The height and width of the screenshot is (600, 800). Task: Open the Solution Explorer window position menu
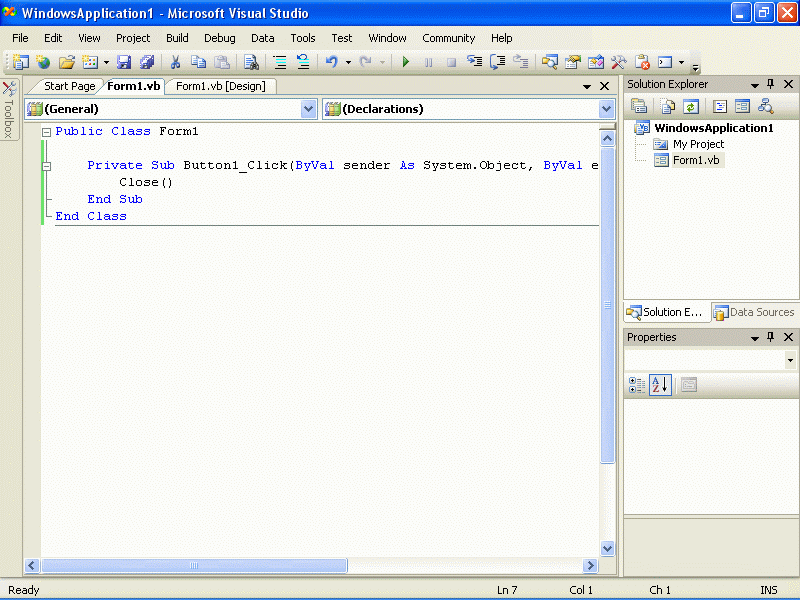(755, 85)
